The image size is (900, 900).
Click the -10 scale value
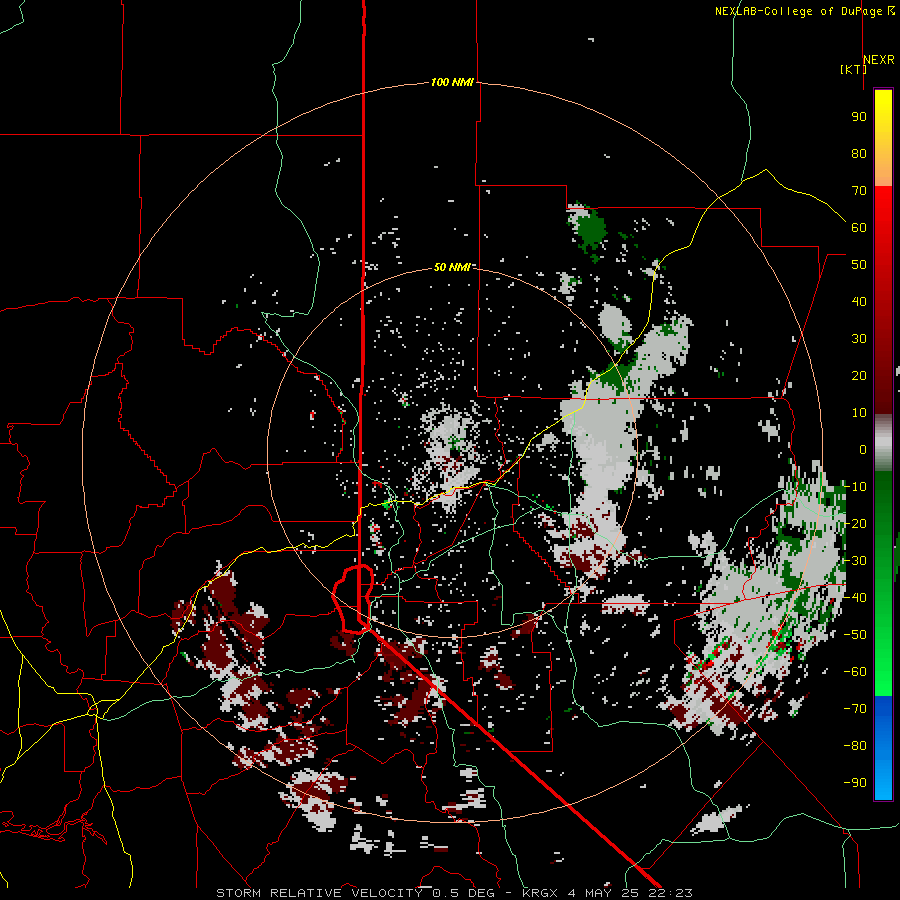click(x=855, y=487)
